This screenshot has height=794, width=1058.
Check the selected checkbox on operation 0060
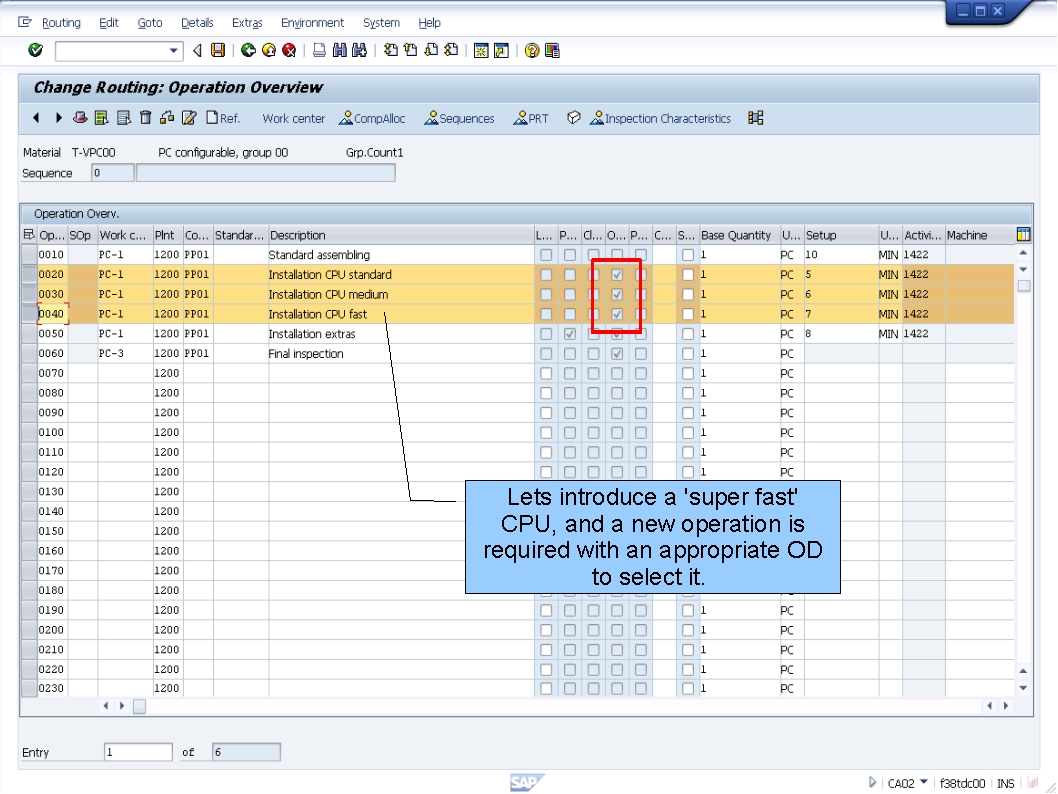pos(617,353)
